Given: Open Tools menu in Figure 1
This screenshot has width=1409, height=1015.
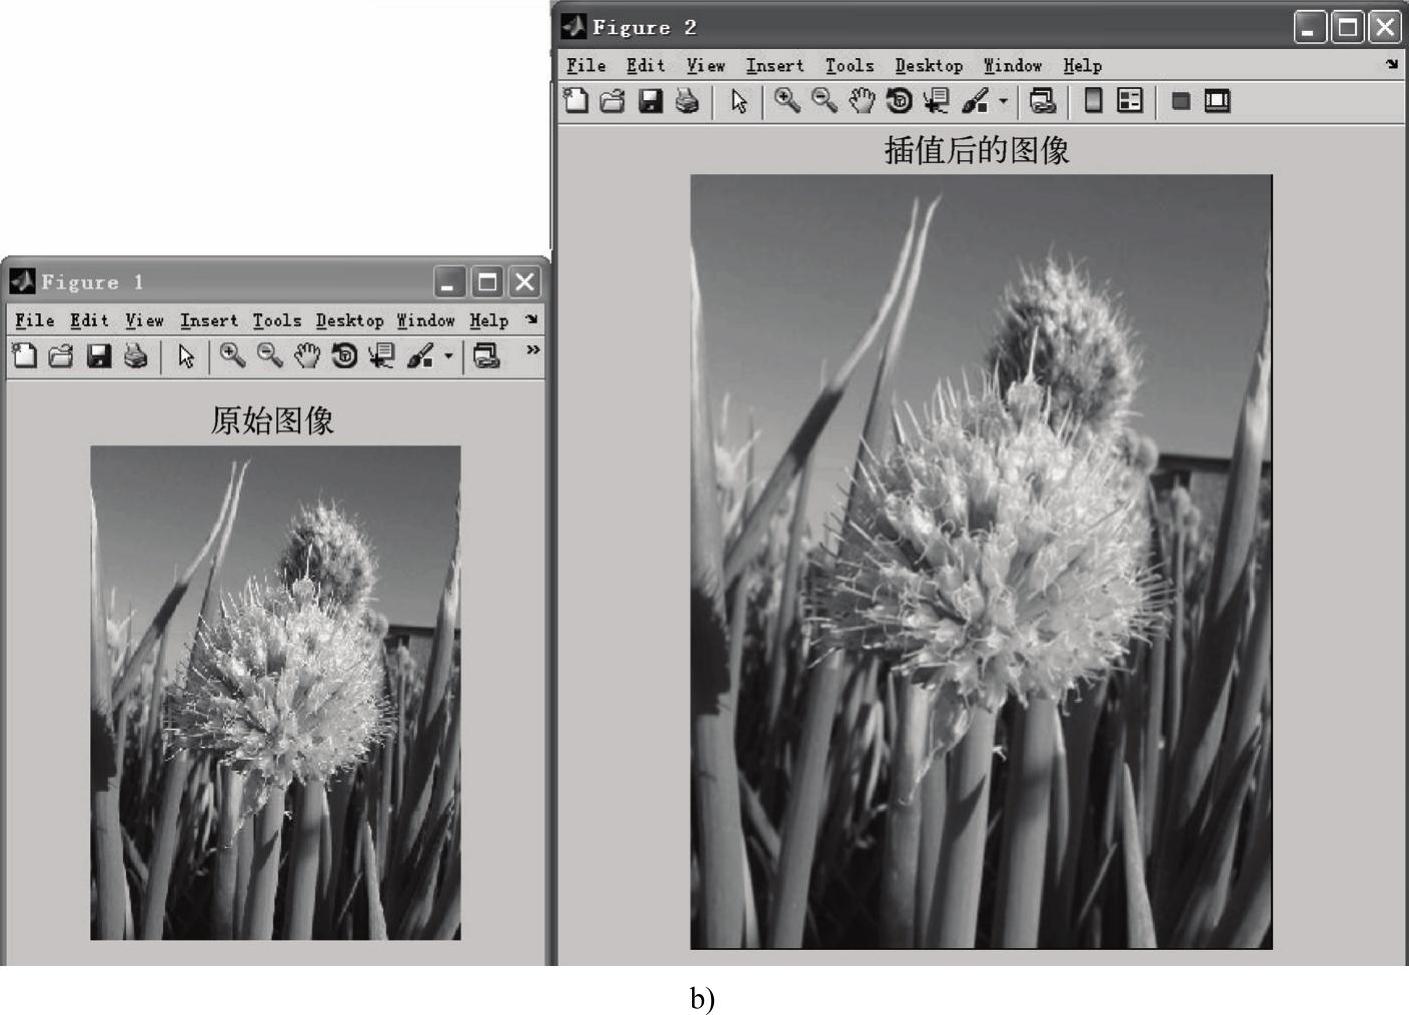Looking at the screenshot, I should pos(277,320).
